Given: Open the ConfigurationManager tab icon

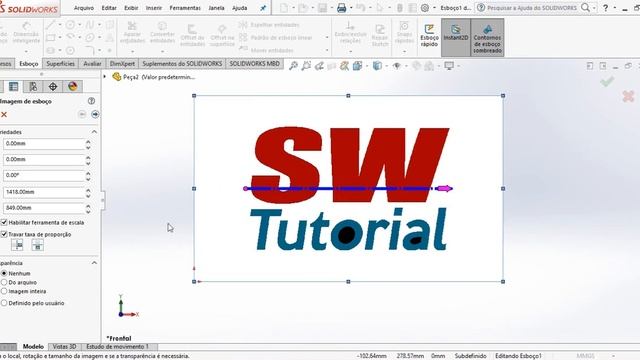Looking at the screenshot, I should (33, 87).
